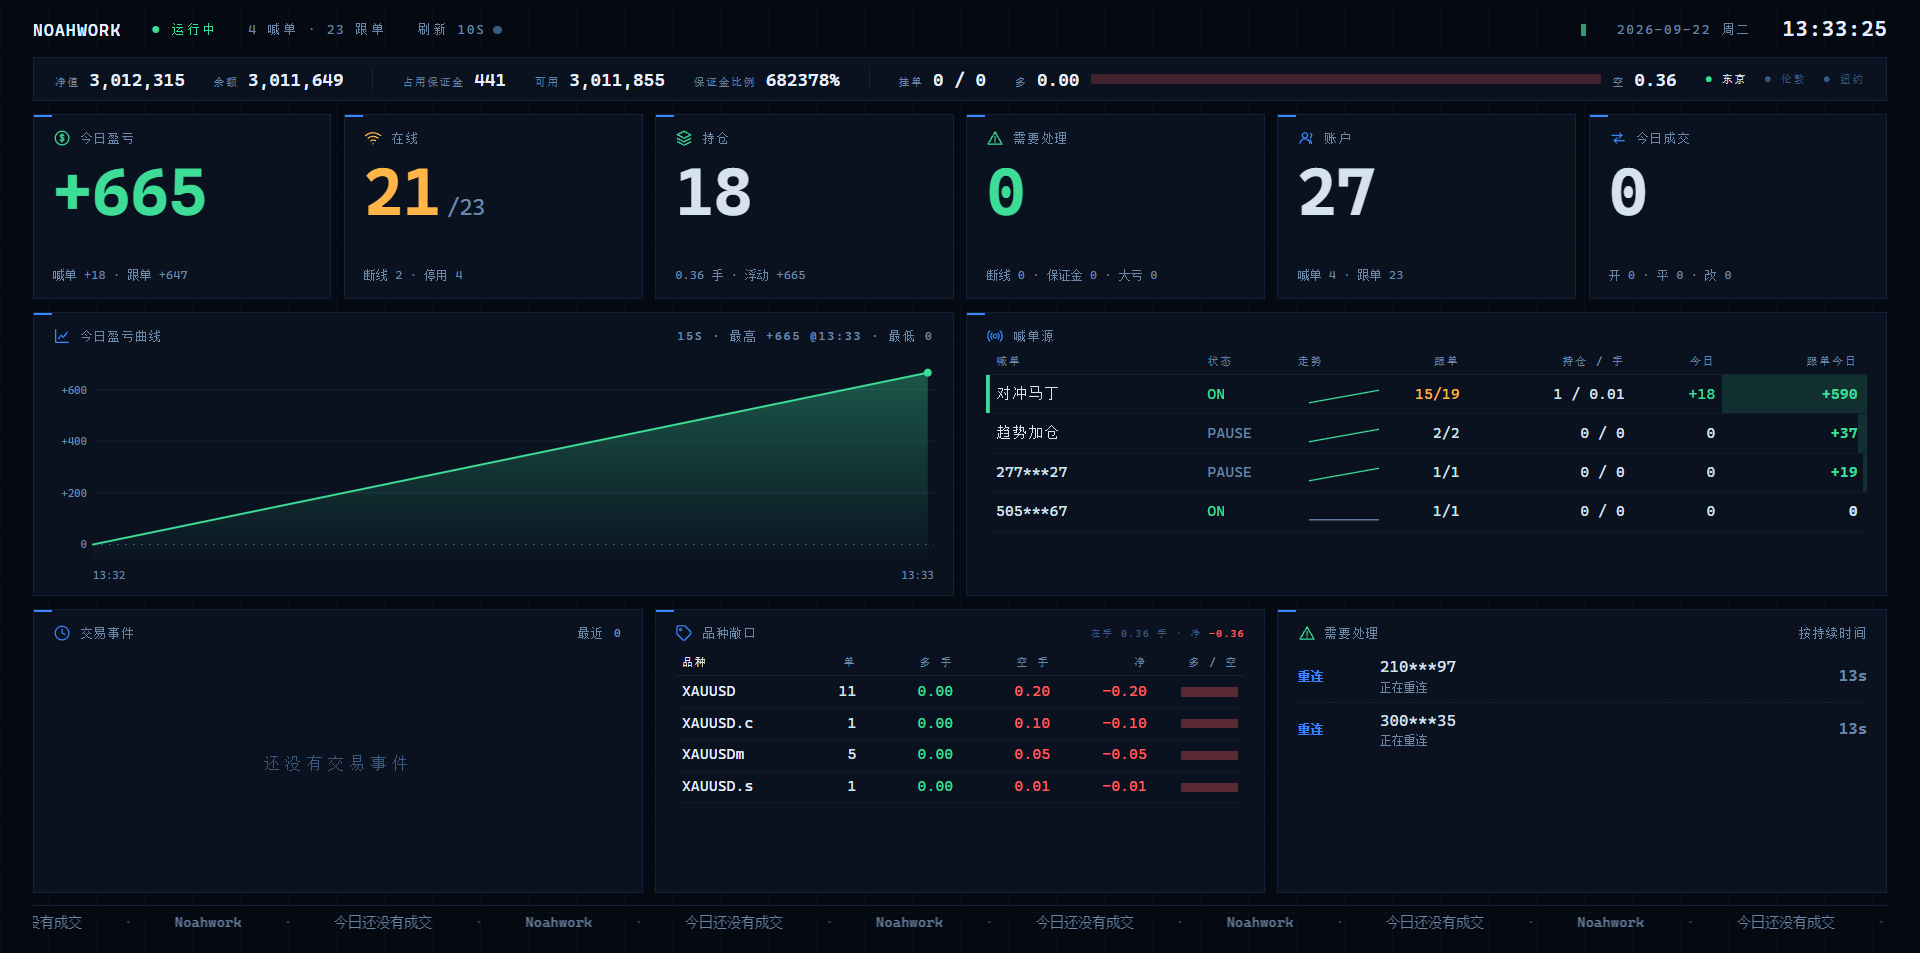The height and width of the screenshot is (953, 1920).
Task: Click the broadcast icon beside 喊单源
Action: [995, 336]
